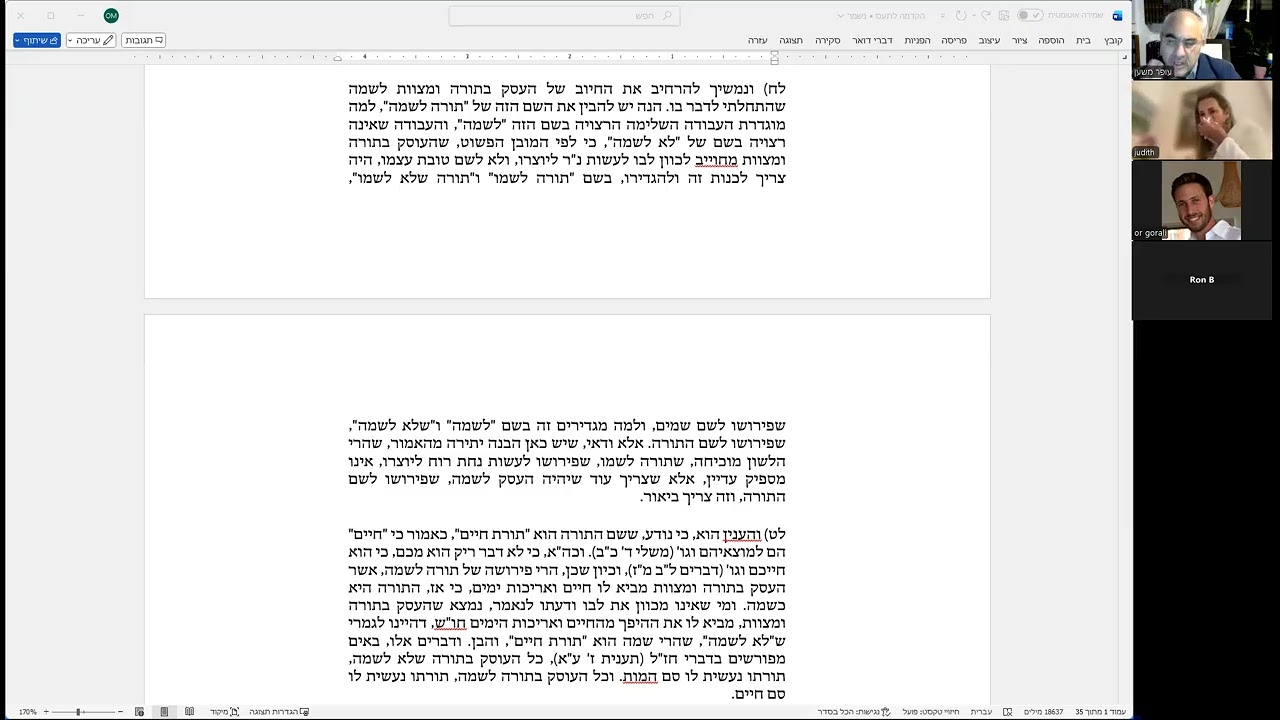Viewport: 1280px width, 720px height.
Task: Open the עריכה (Editing) mode dropdown
Action: 91,40
